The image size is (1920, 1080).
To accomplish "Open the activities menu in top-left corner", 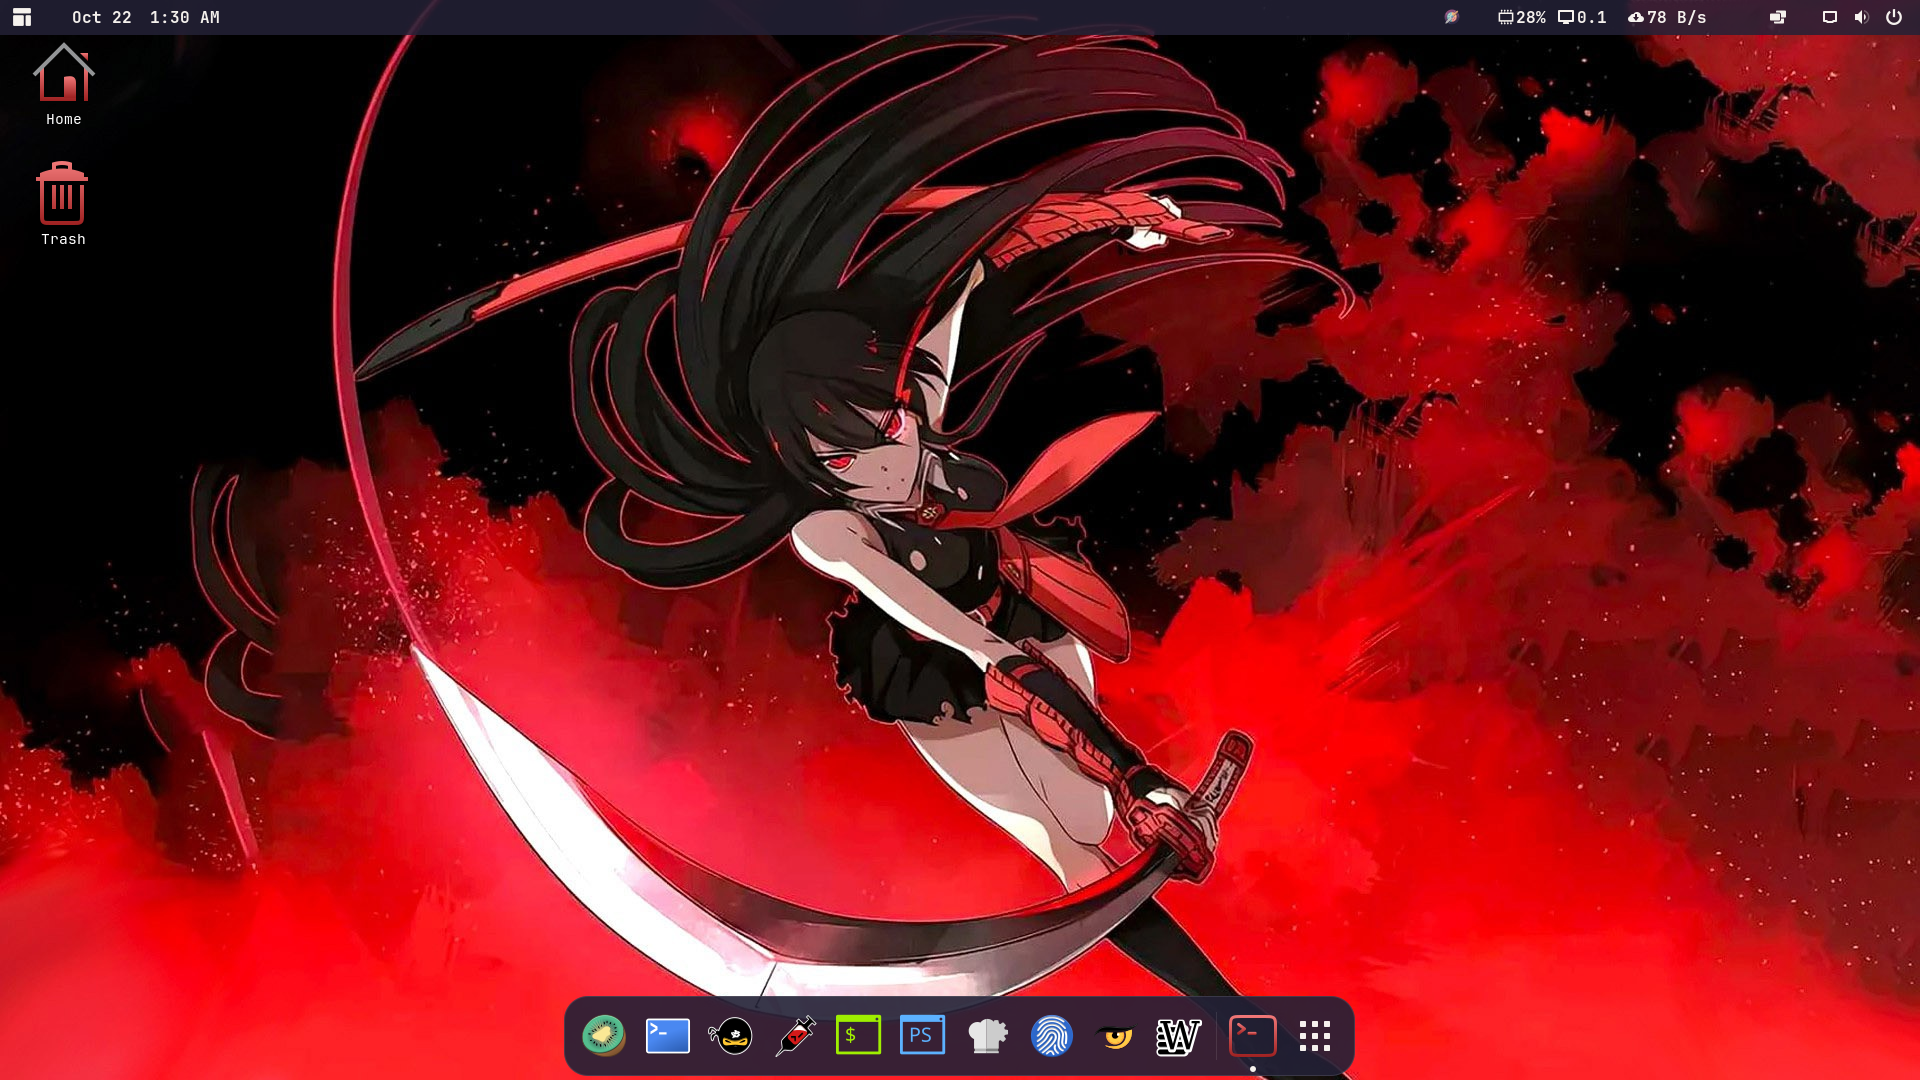I will (22, 17).
